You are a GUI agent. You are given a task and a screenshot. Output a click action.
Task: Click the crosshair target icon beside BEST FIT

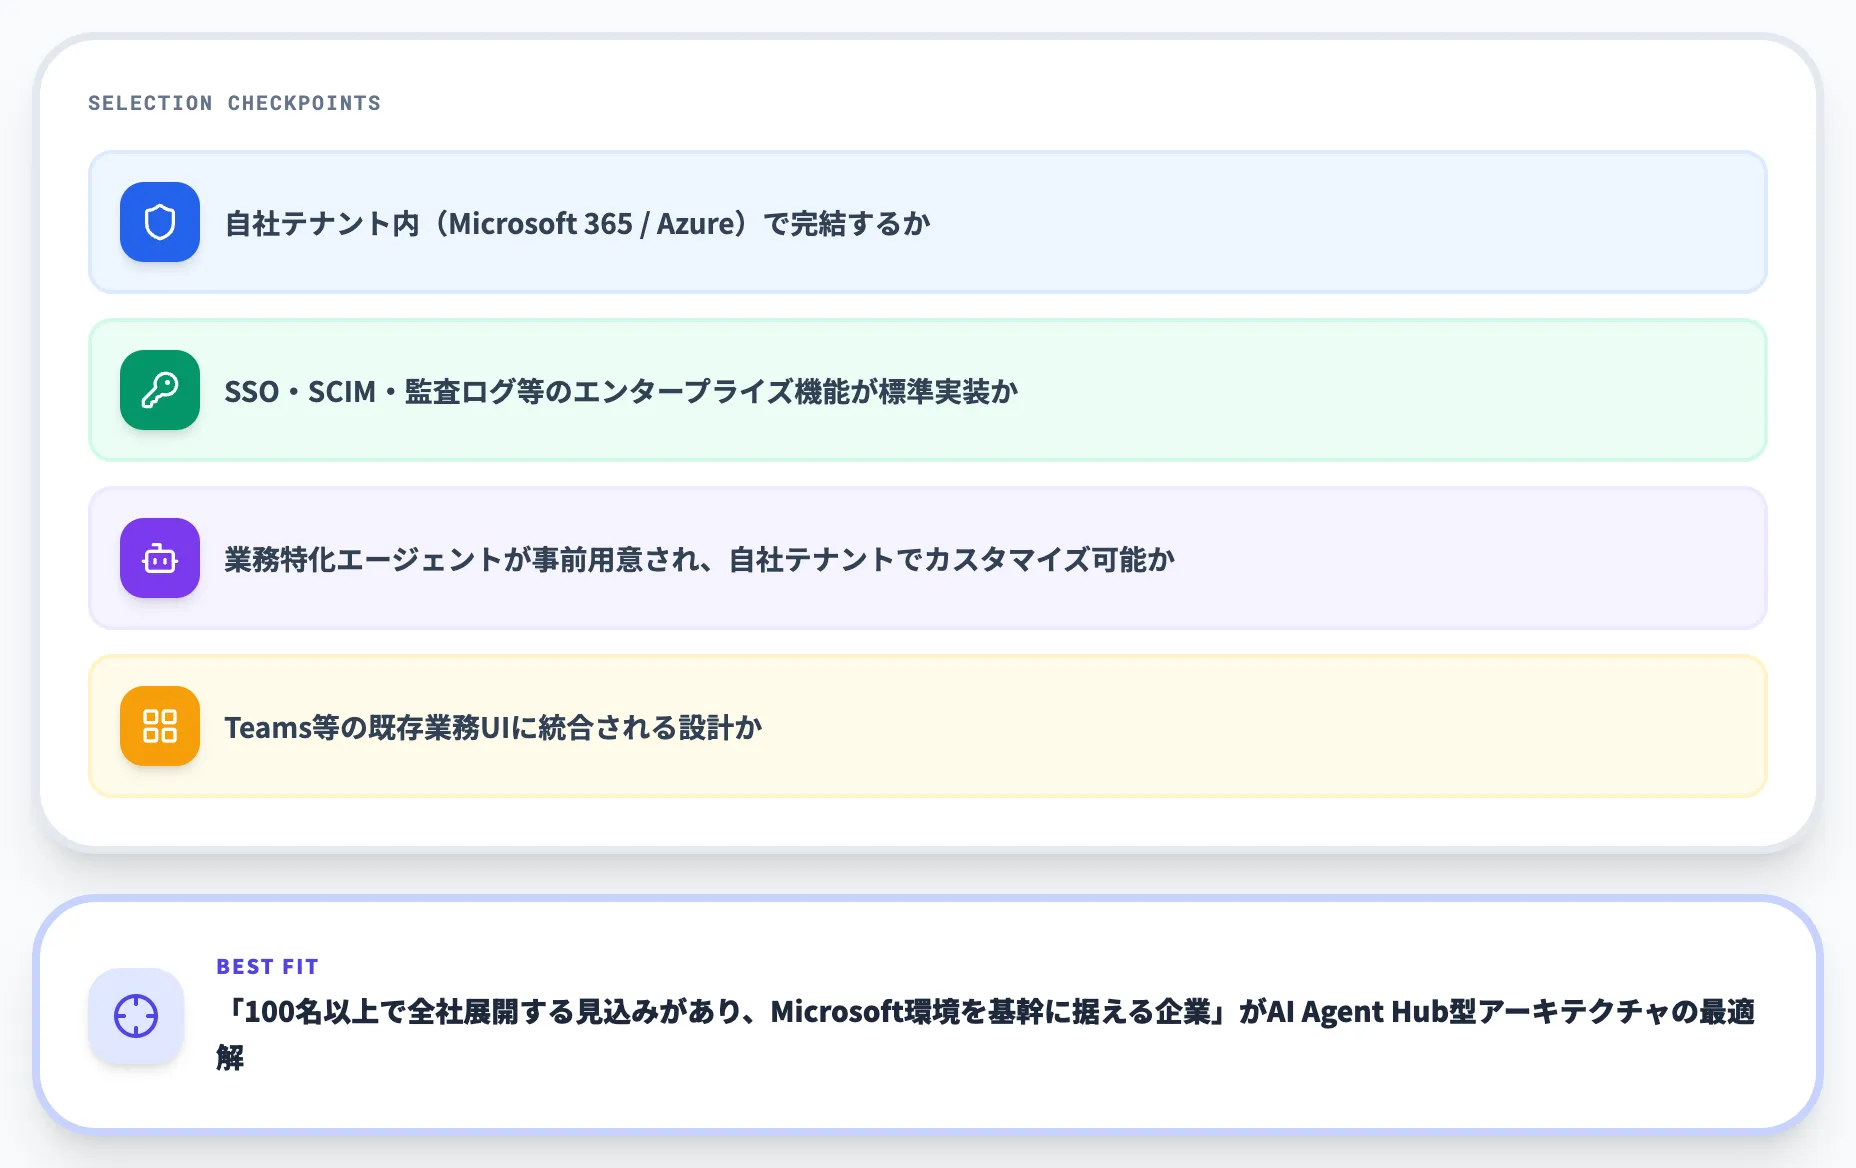(x=136, y=1016)
